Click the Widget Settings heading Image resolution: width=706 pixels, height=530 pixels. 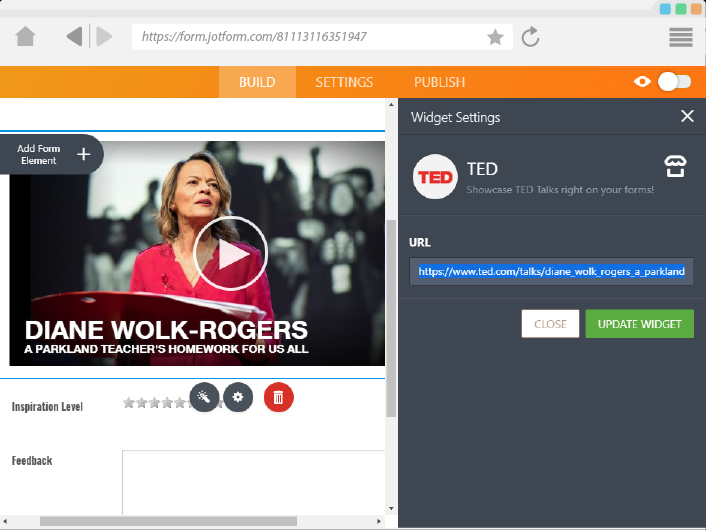pos(455,117)
